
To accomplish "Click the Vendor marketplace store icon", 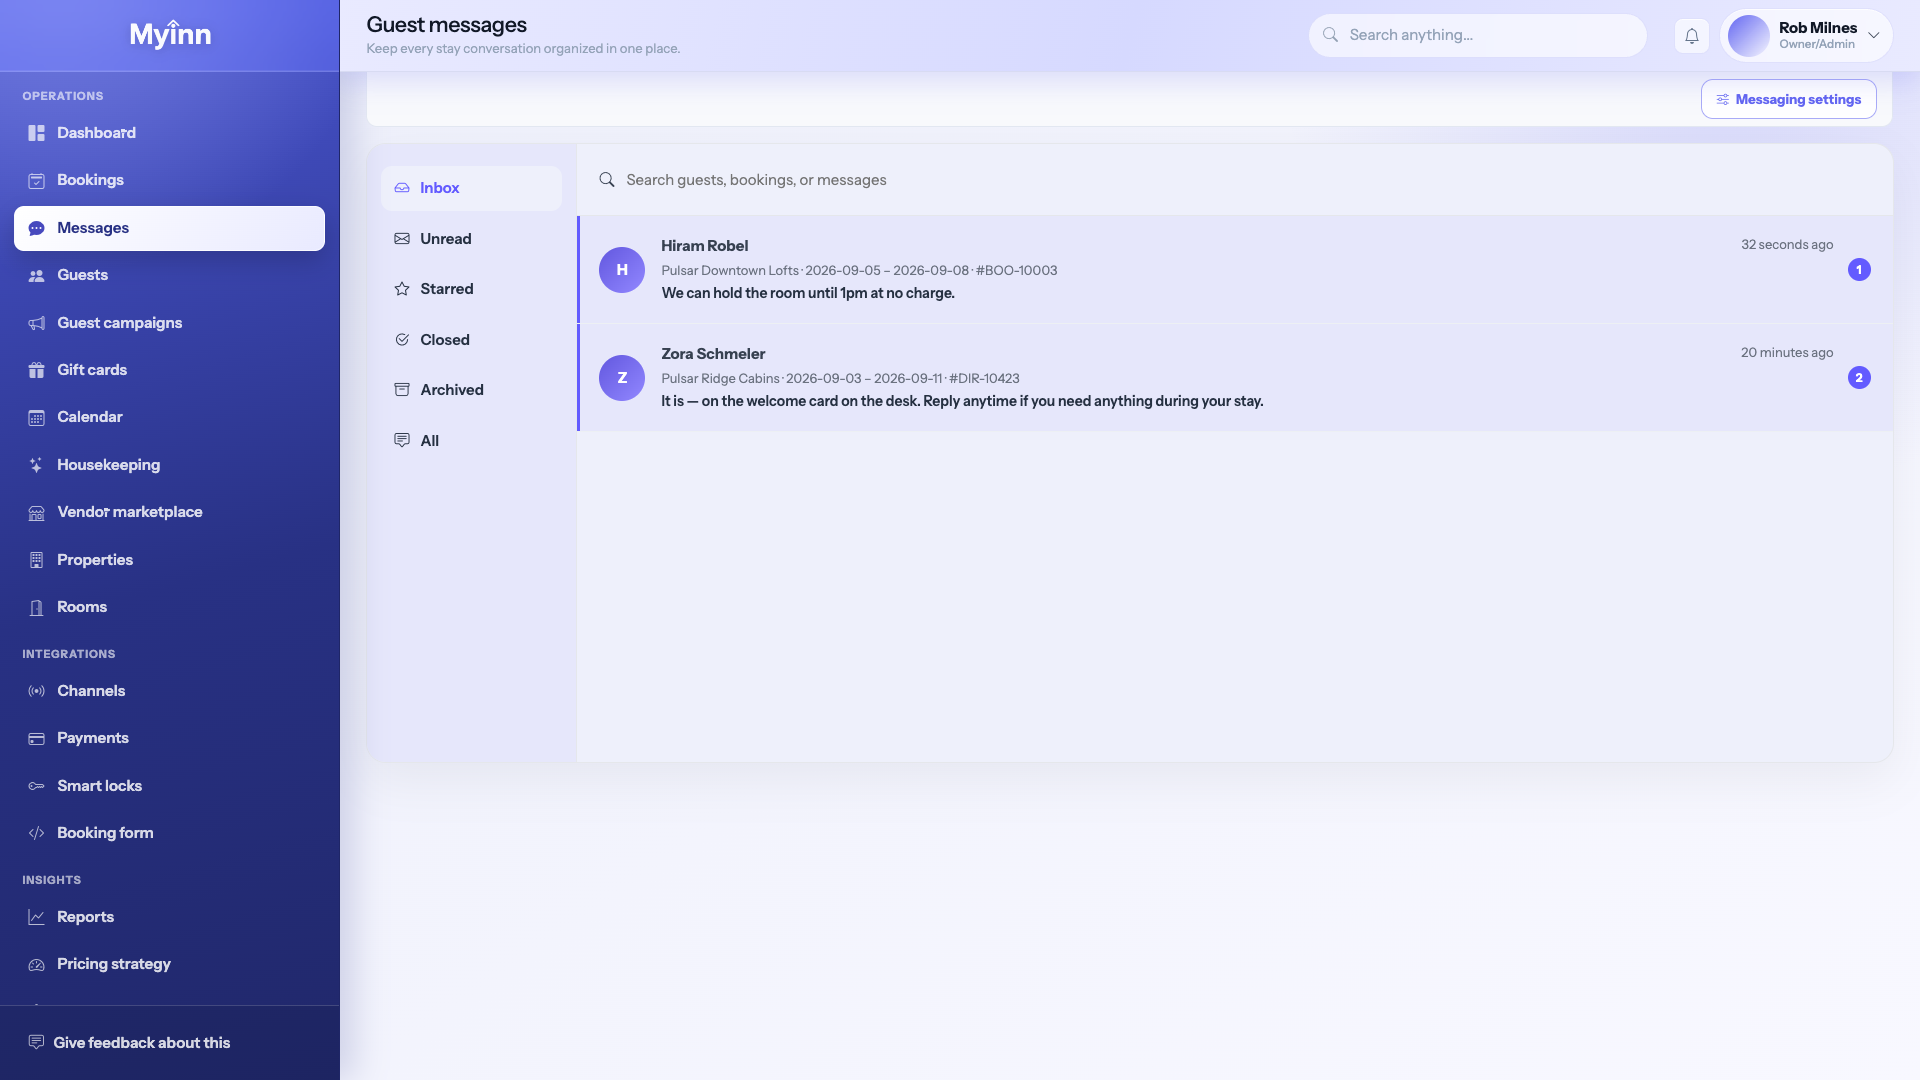I will (x=37, y=513).
